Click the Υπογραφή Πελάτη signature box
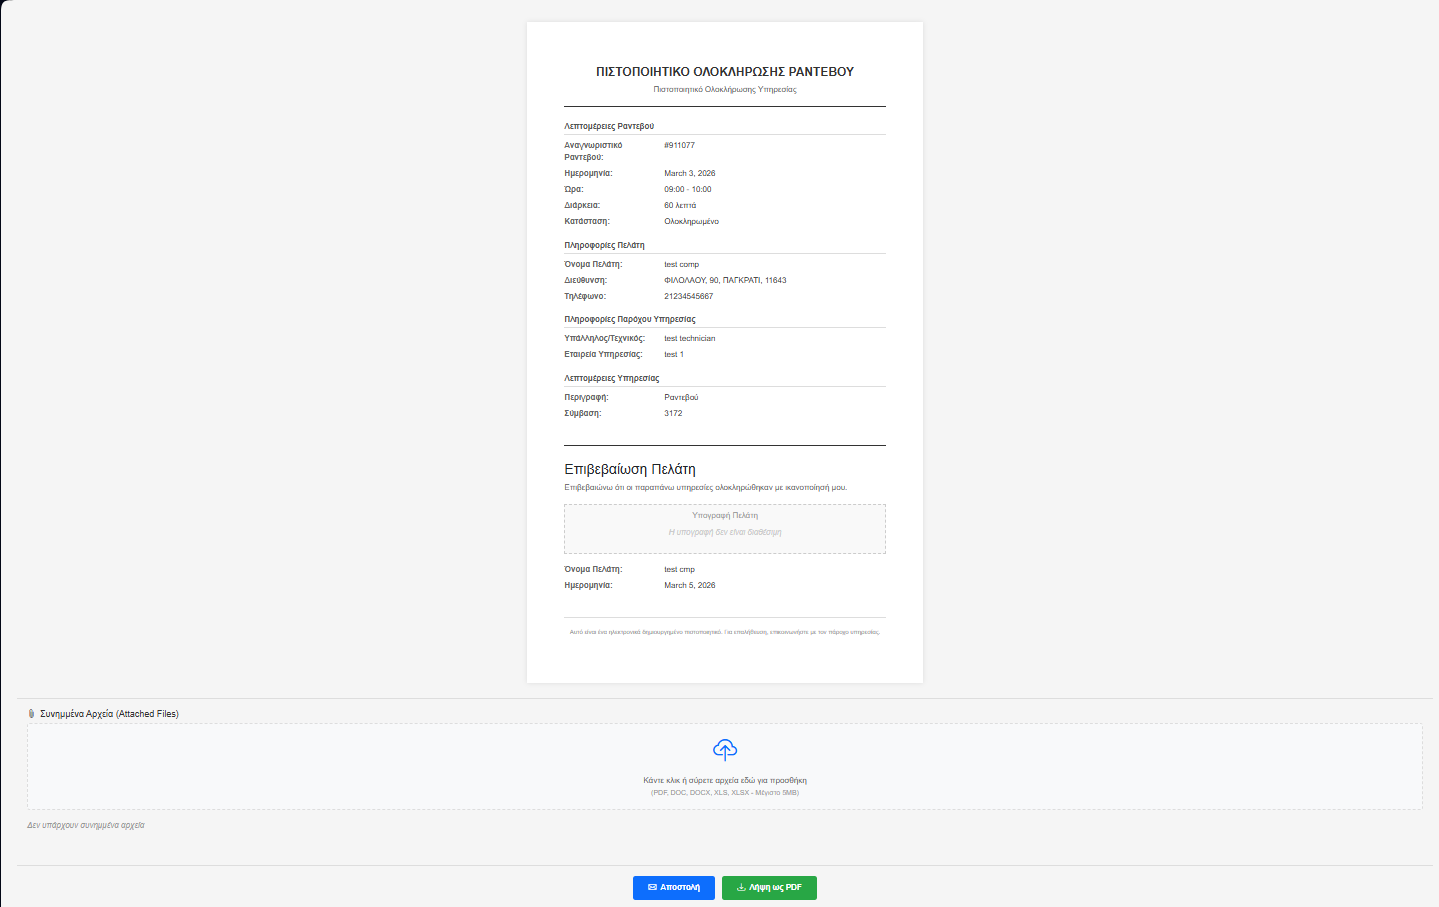Screen dimensions: 1439x907 tap(724, 528)
